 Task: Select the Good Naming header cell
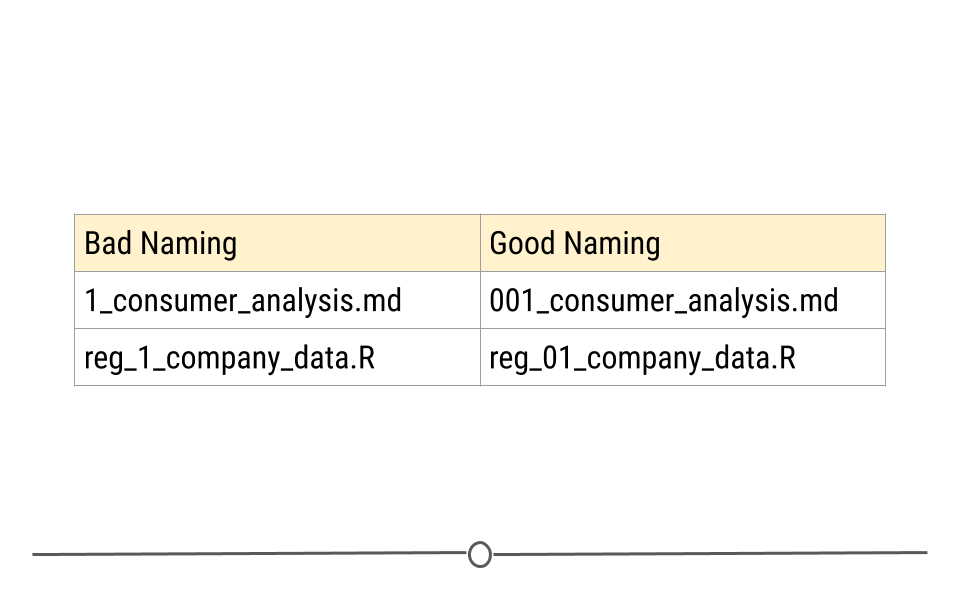click(683, 243)
